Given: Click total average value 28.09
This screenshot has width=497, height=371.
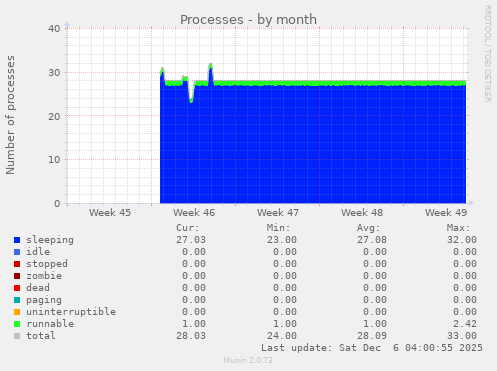Looking at the screenshot, I should tap(372, 336).
